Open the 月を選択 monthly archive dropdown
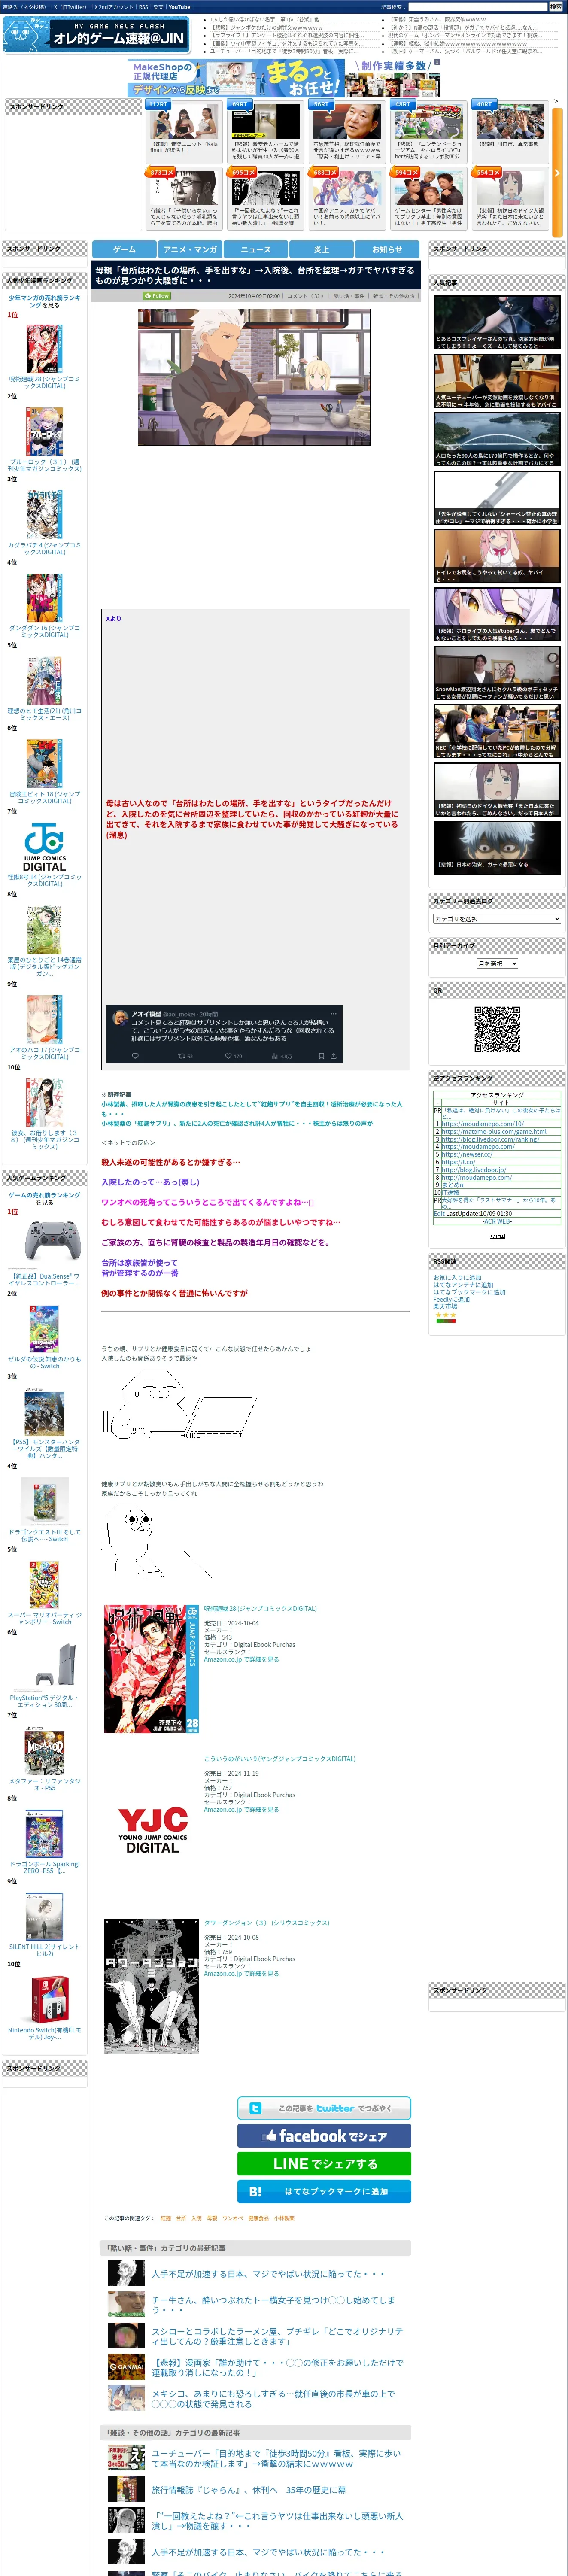Viewport: 568px width, 2576px height. click(x=497, y=964)
